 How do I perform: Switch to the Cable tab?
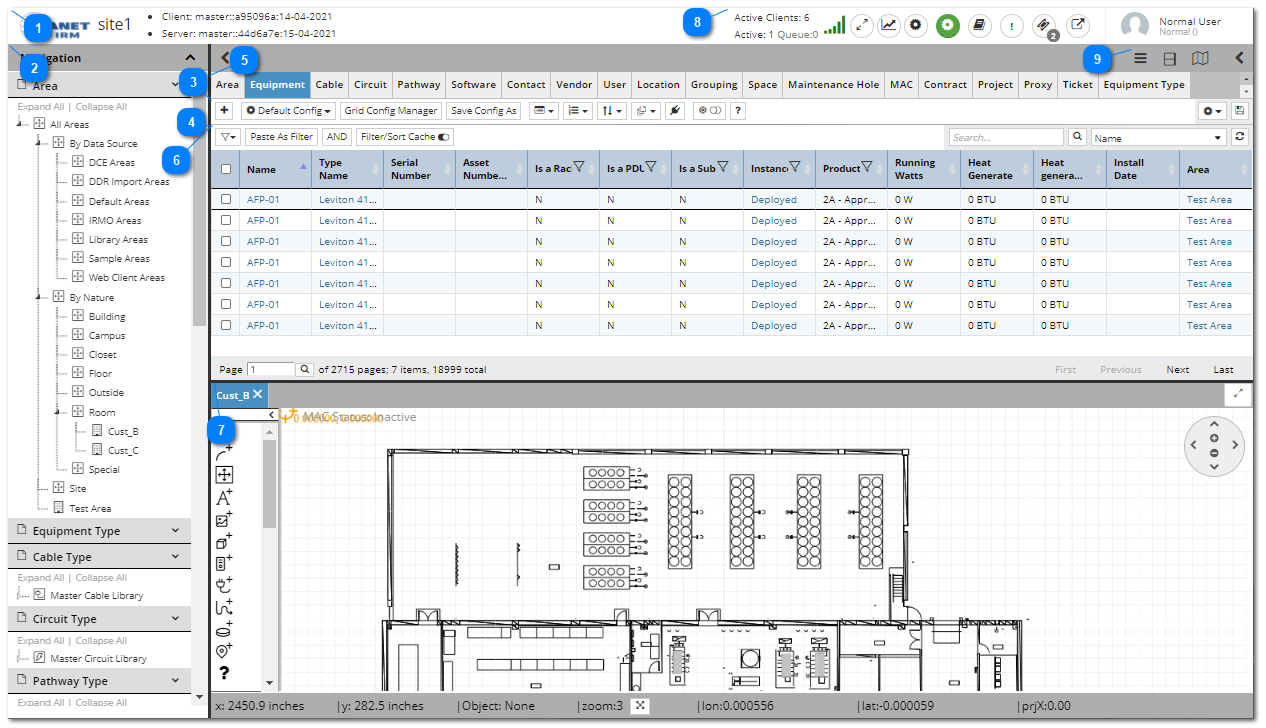click(x=329, y=85)
